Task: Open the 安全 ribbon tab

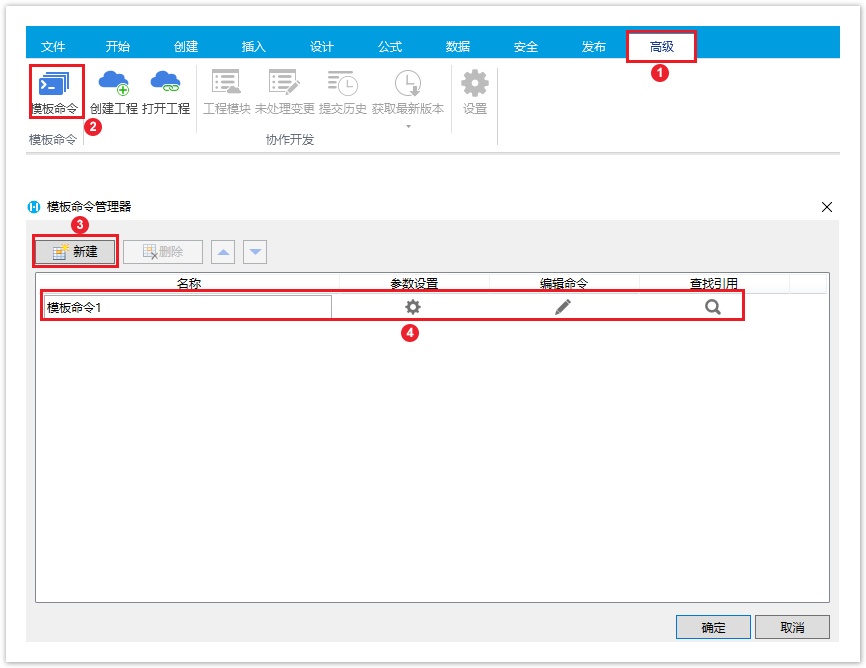Action: 525,46
